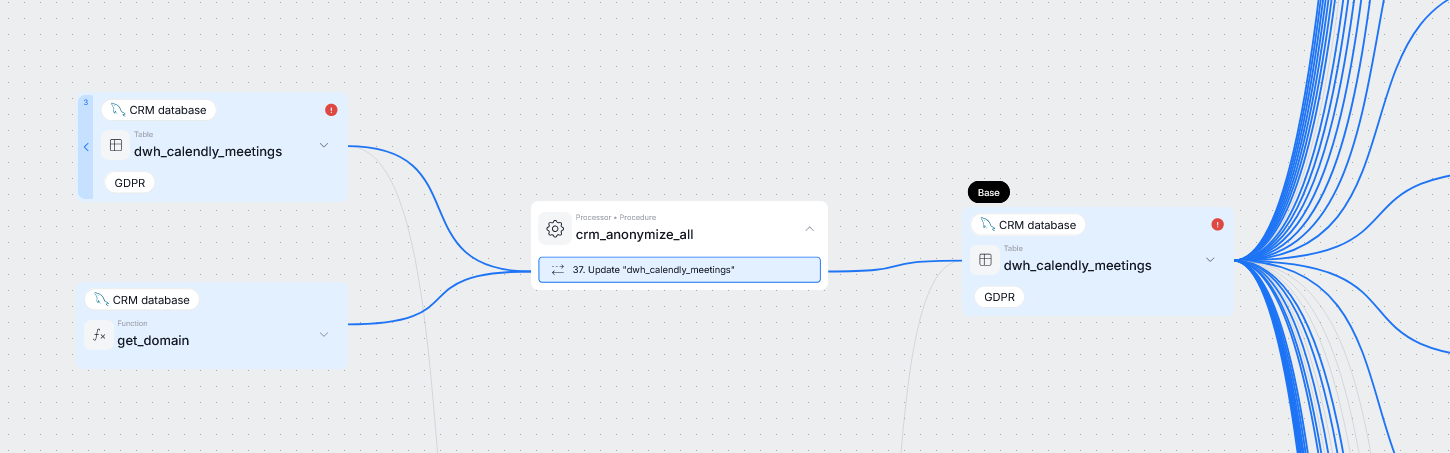Expand the Base dwh_calendly_meetings node chevron
This screenshot has height=453, width=1450.
pyautogui.click(x=1210, y=260)
